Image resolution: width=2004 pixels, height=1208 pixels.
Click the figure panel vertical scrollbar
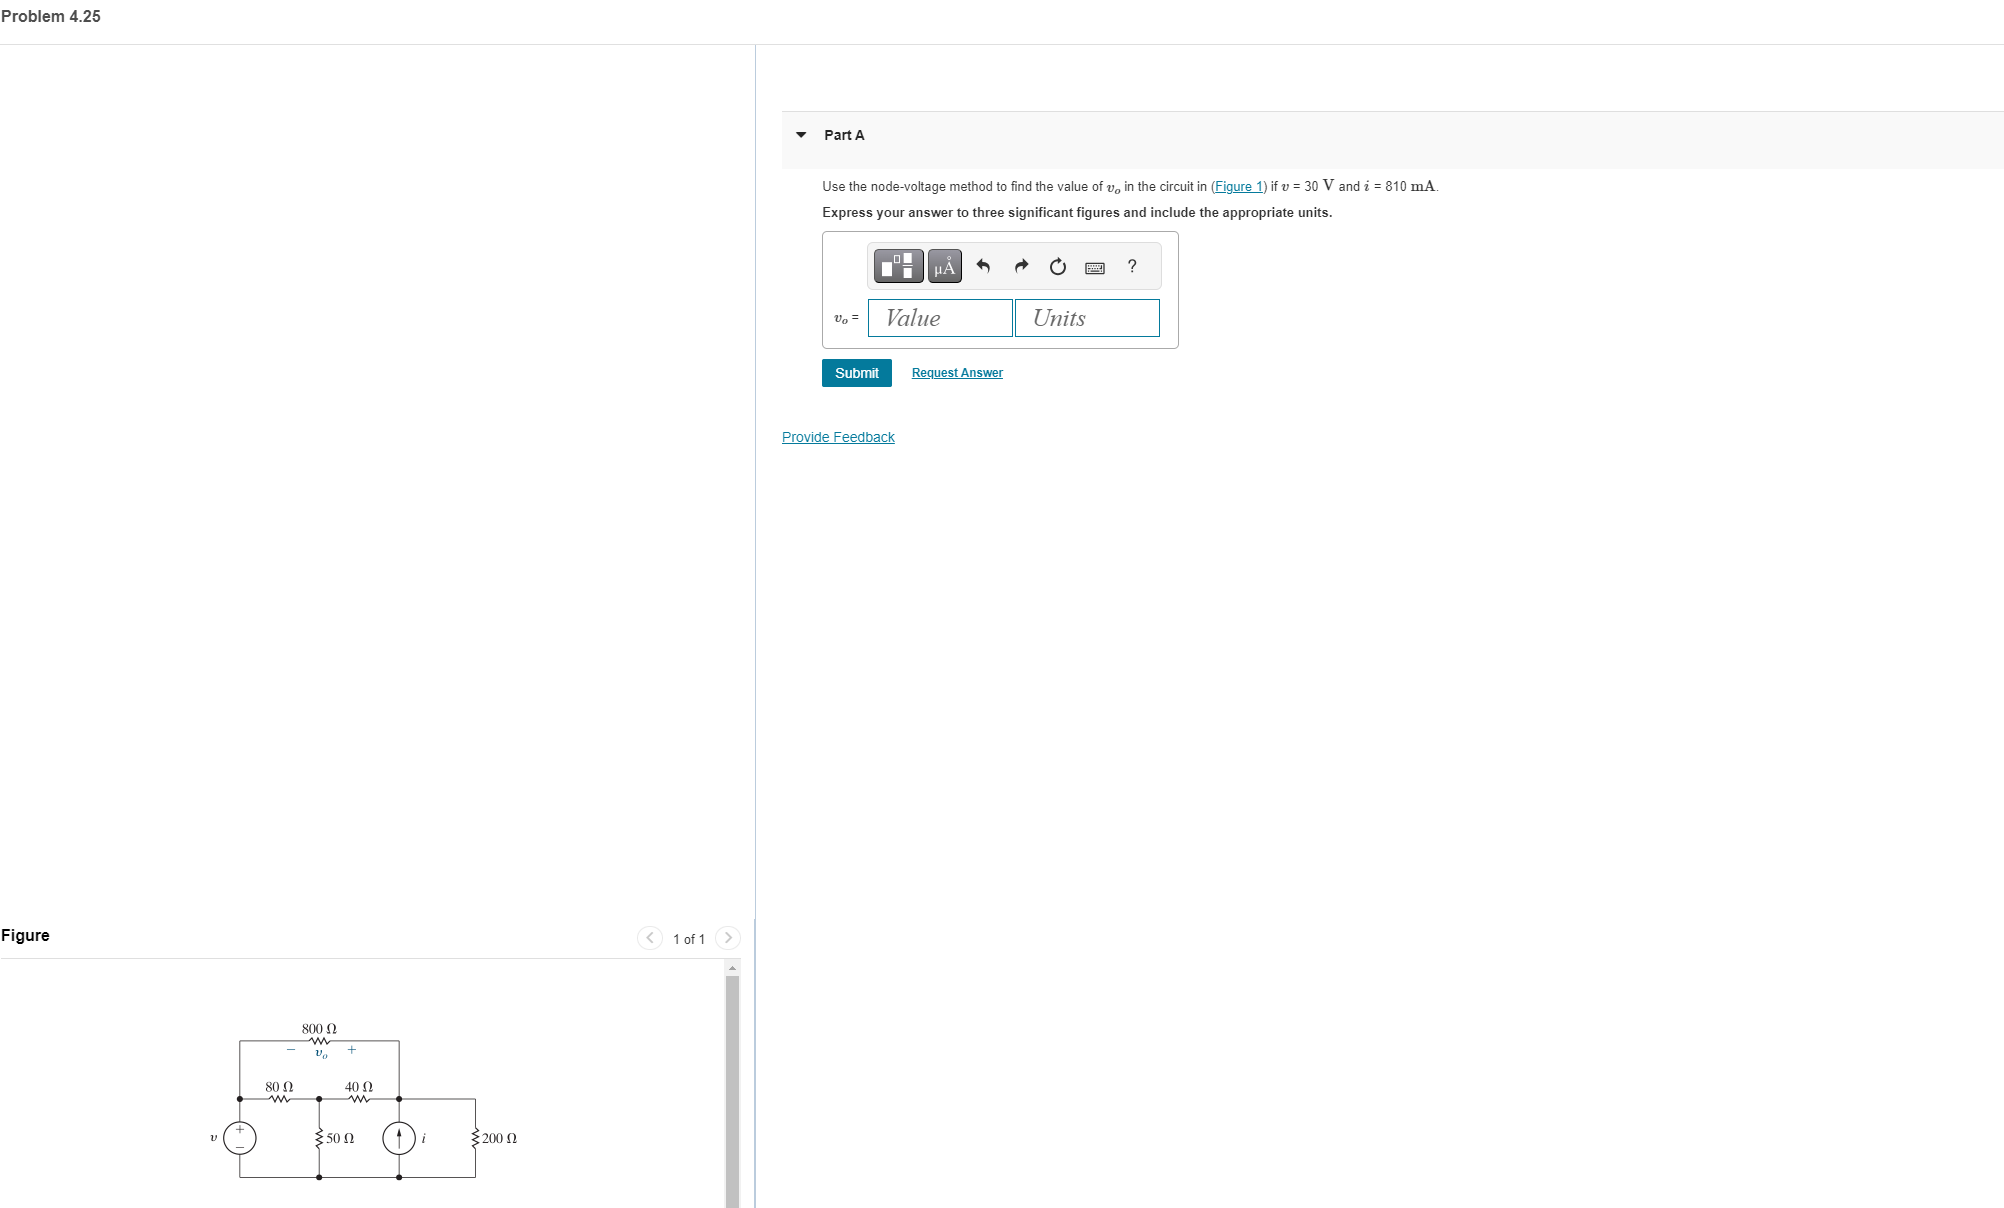[732, 1090]
